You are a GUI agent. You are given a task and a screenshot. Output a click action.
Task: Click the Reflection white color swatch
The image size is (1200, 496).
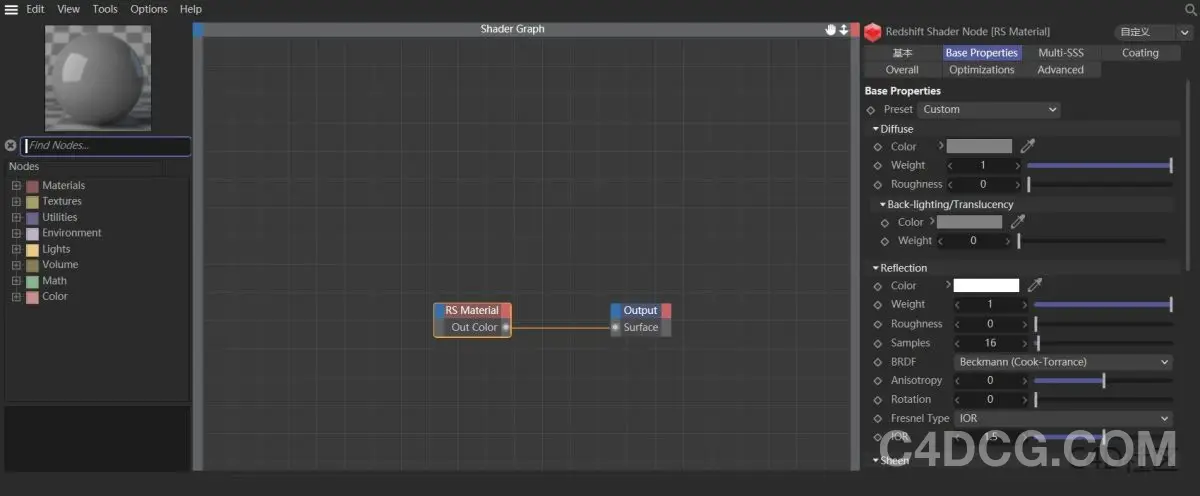[986, 286]
